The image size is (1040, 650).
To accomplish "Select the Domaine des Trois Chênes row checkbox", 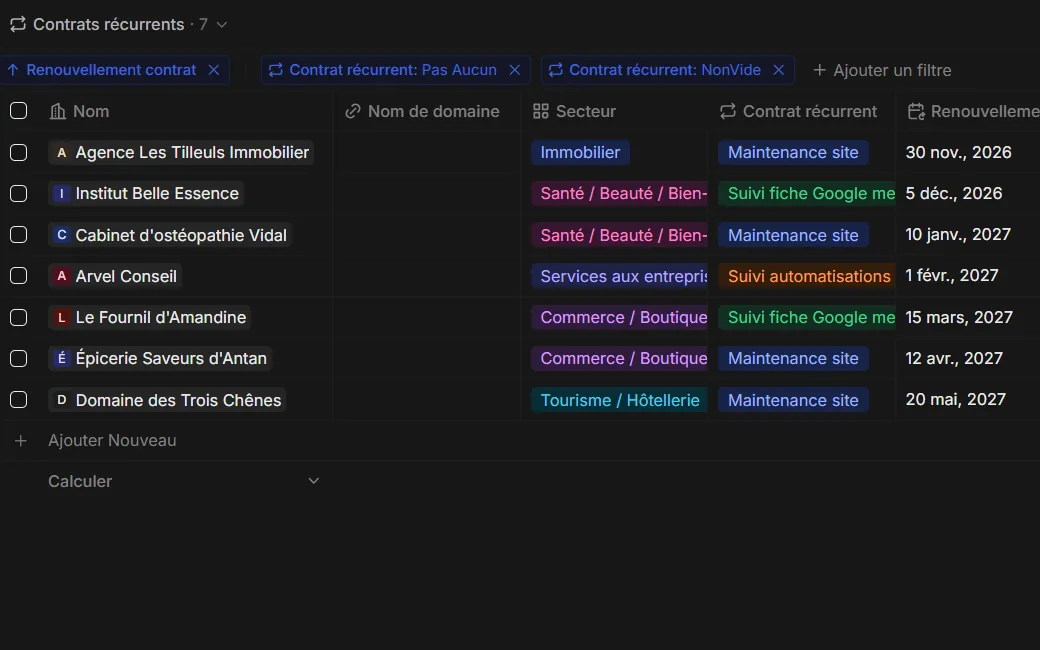I will 19,400.
